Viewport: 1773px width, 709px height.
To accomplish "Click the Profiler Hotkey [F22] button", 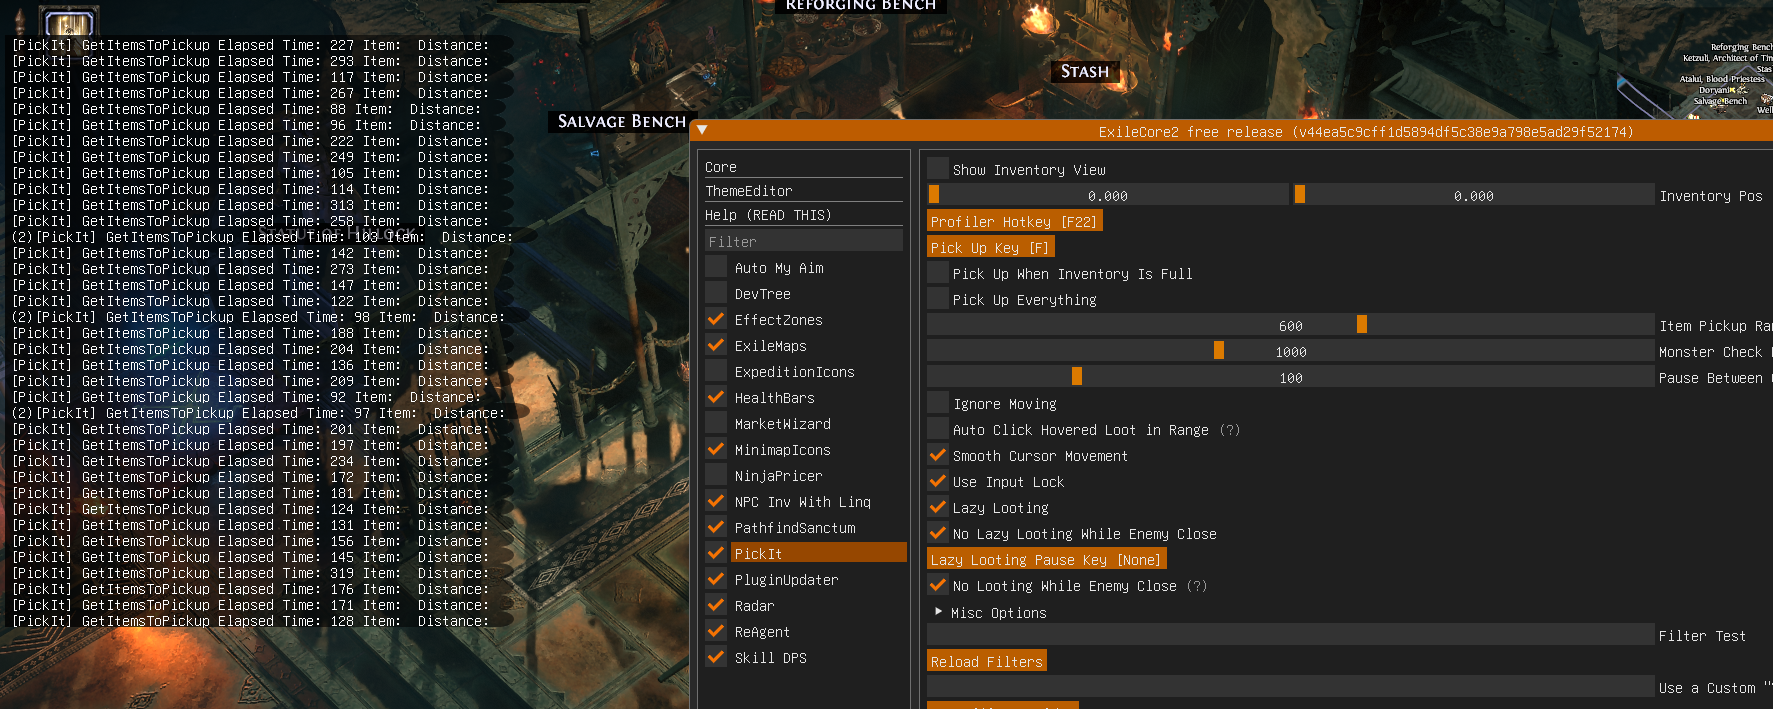I will click(1014, 221).
